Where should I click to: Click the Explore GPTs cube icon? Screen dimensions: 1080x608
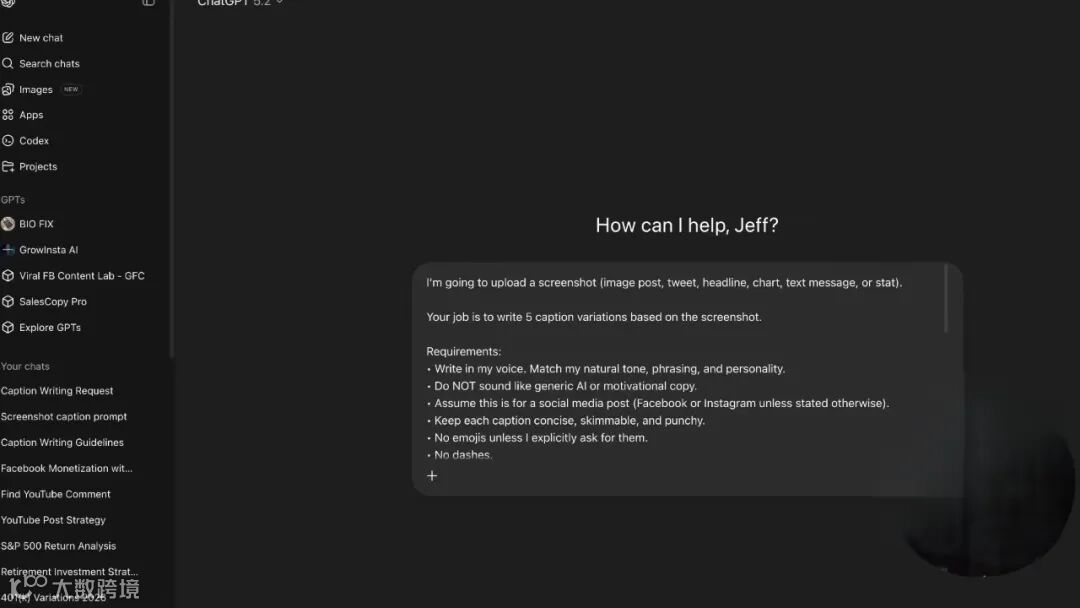click(8, 328)
